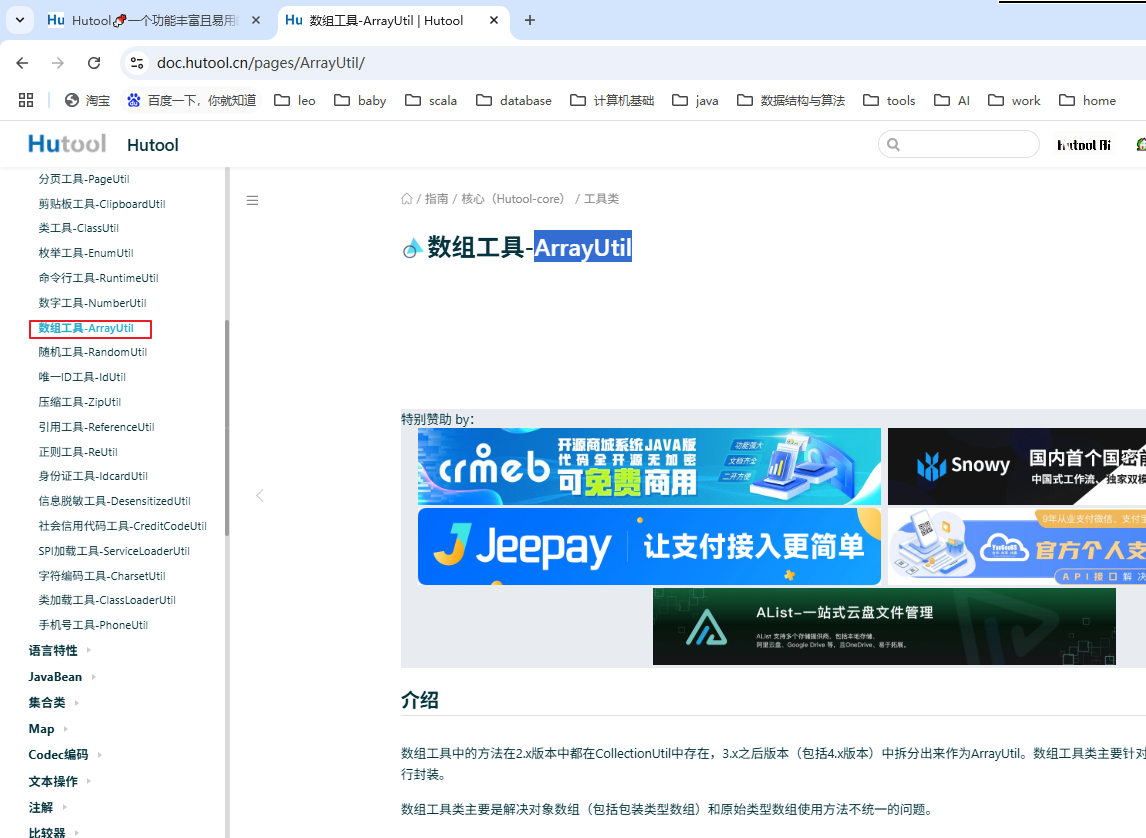The image size is (1146, 838).
Task: Expand the 语言特性 sidebar group
Action: point(60,650)
